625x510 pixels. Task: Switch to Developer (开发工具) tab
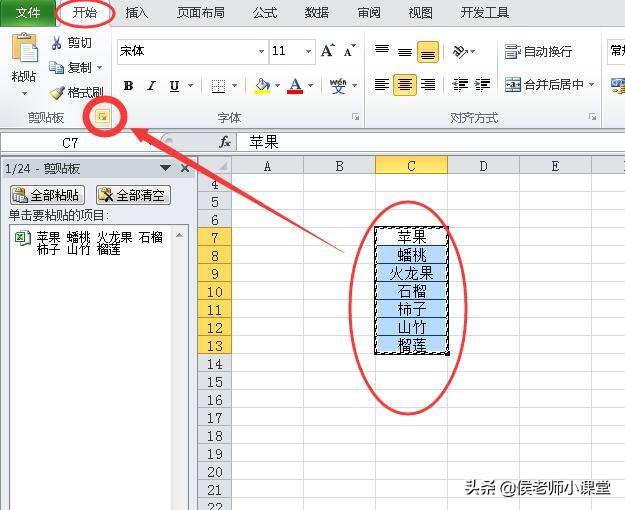click(x=484, y=13)
